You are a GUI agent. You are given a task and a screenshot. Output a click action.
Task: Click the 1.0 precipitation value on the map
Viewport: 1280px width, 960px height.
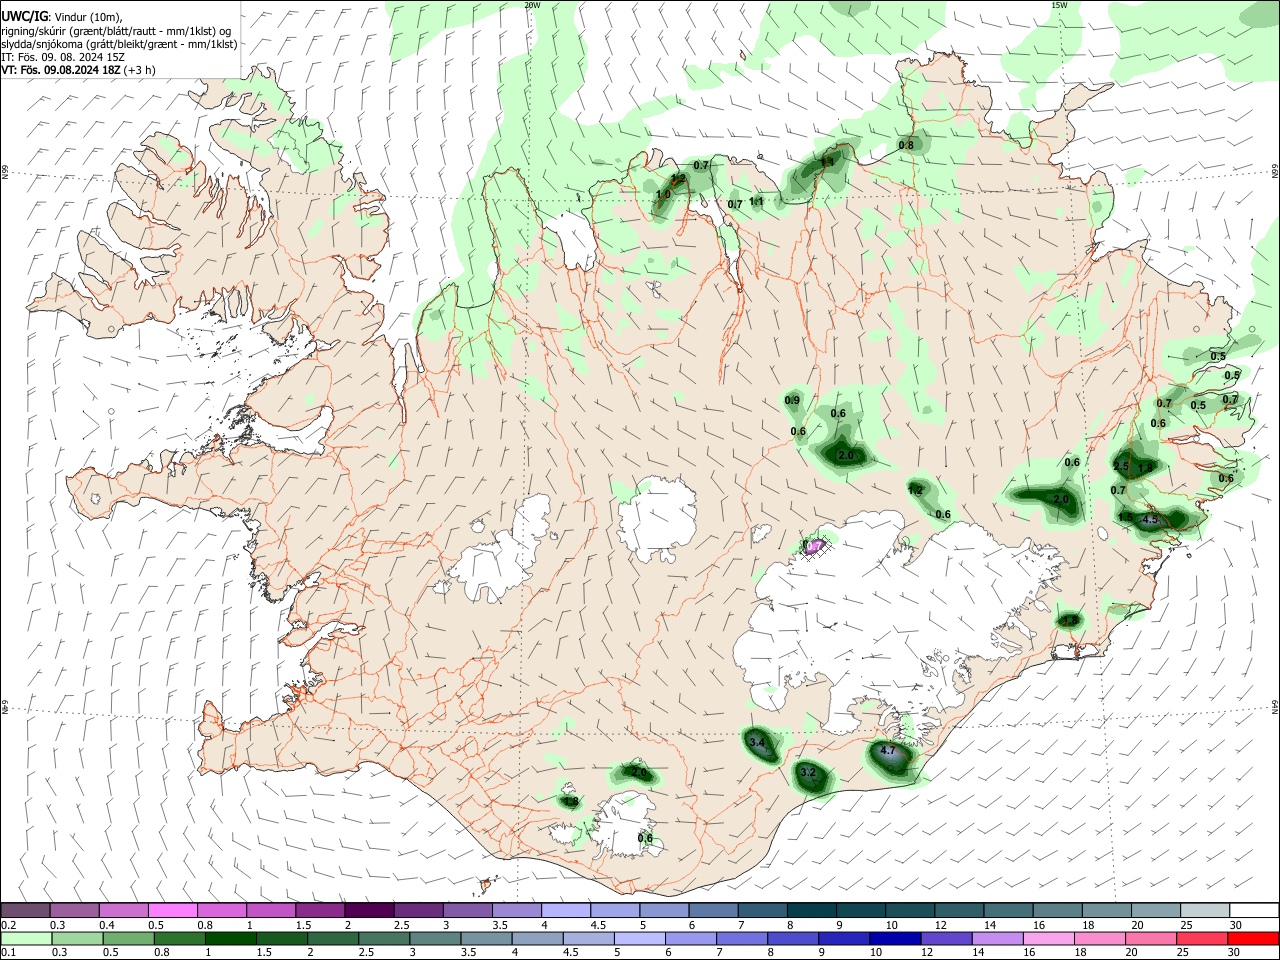pos(664,195)
